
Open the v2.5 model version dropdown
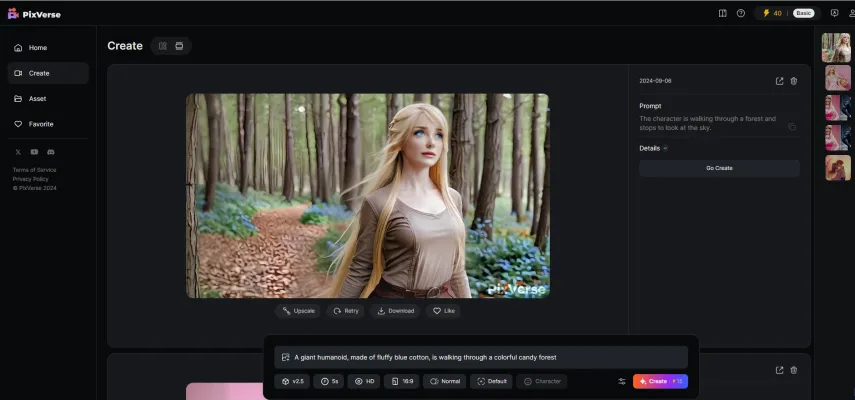click(x=292, y=381)
